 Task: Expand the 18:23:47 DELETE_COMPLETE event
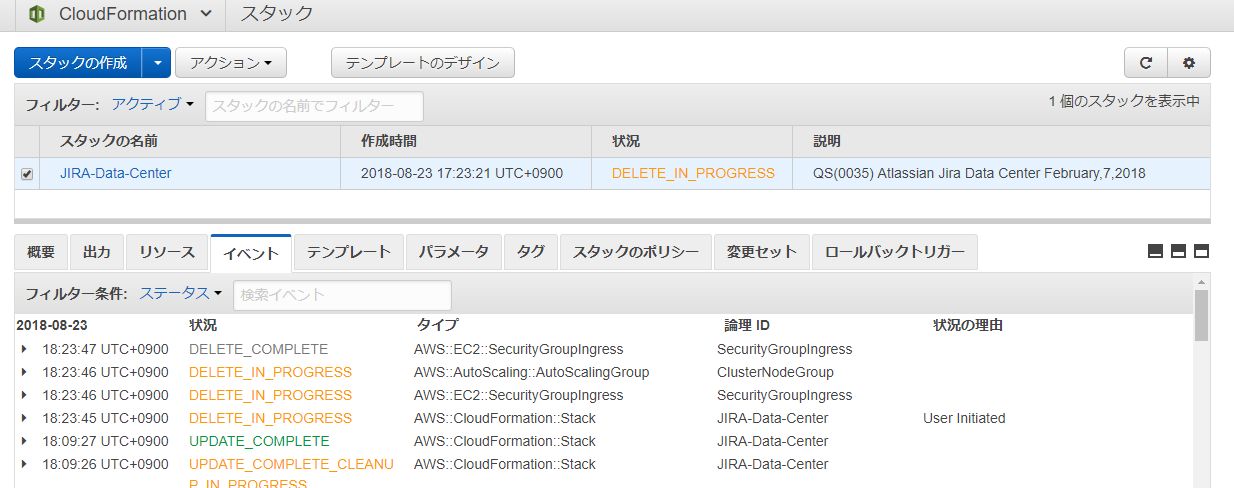pos(24,349)
